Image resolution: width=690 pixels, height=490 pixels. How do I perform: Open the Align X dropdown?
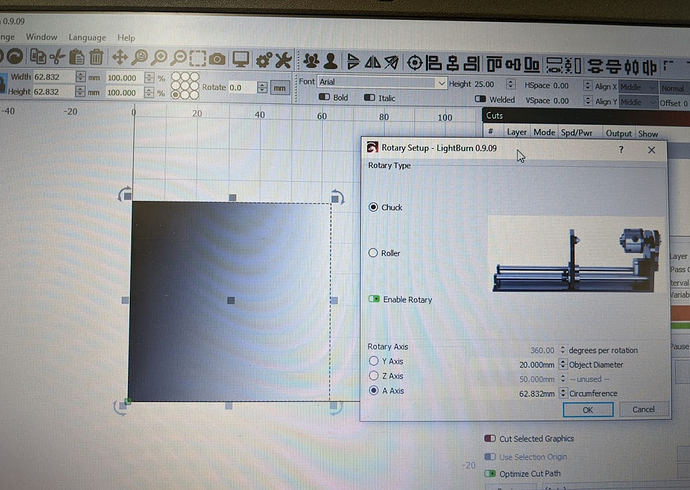coord(637,87)
